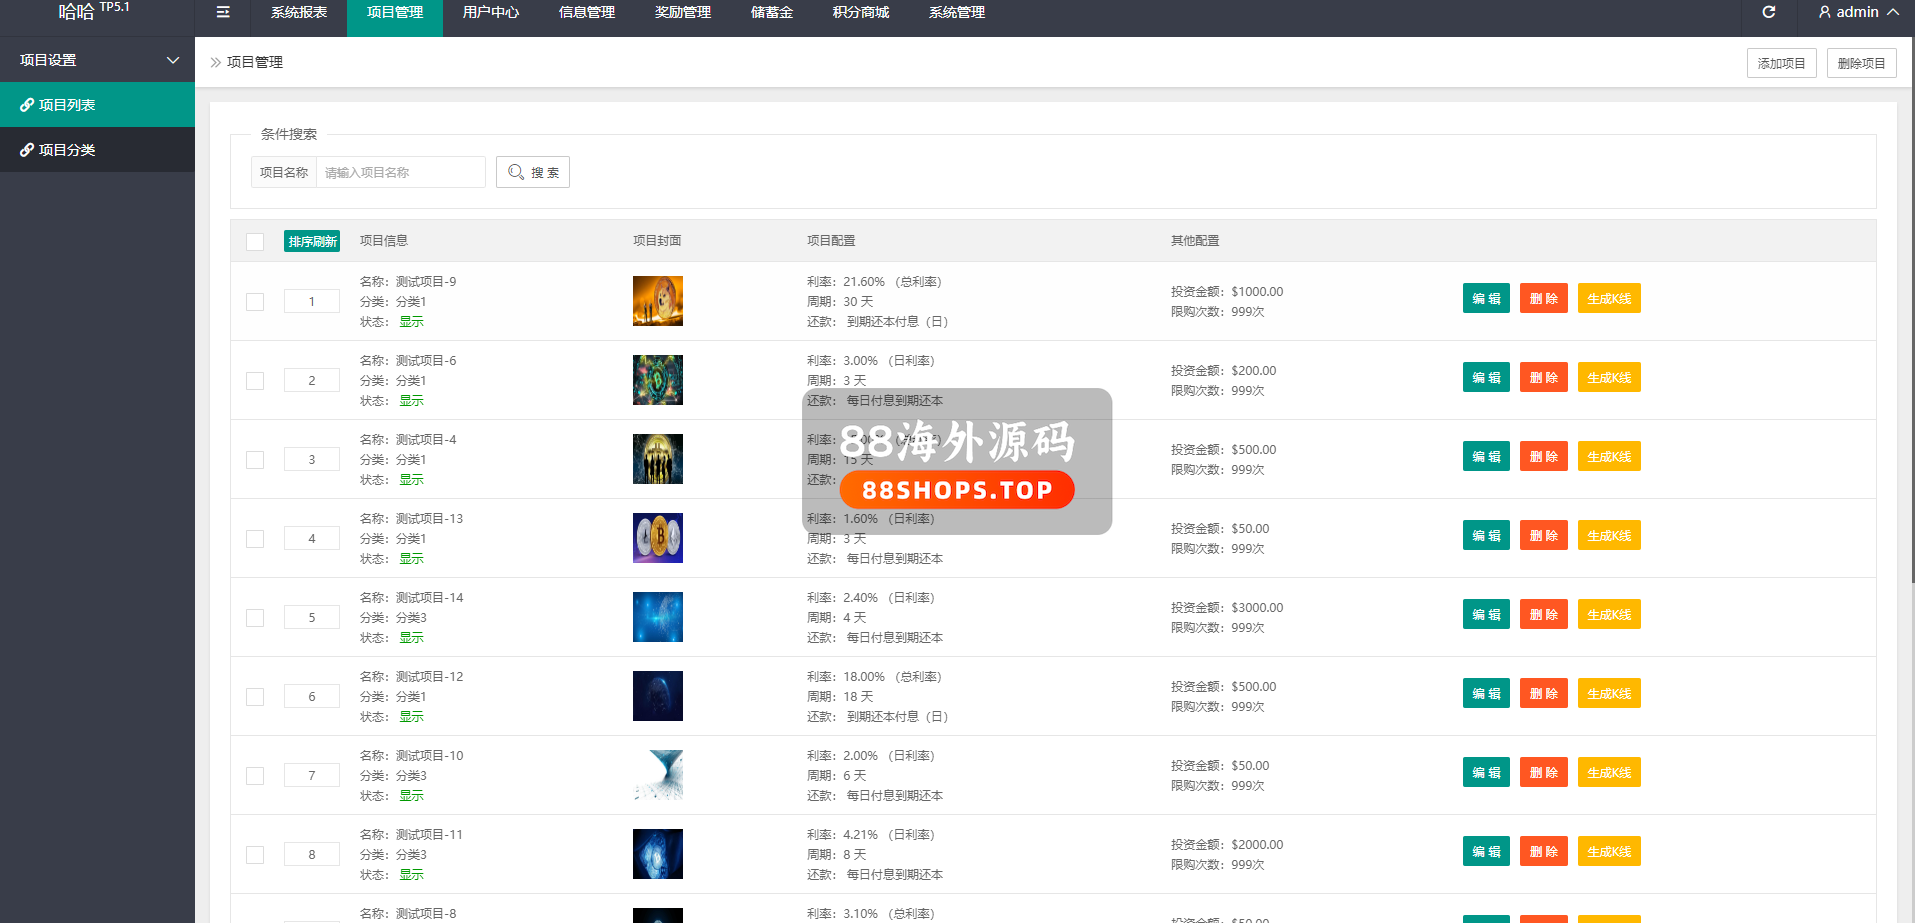1915x923 pixels.
Task: Check the select-all checkbox in table header
Action: pyautogui.click(x=255, y=241)
